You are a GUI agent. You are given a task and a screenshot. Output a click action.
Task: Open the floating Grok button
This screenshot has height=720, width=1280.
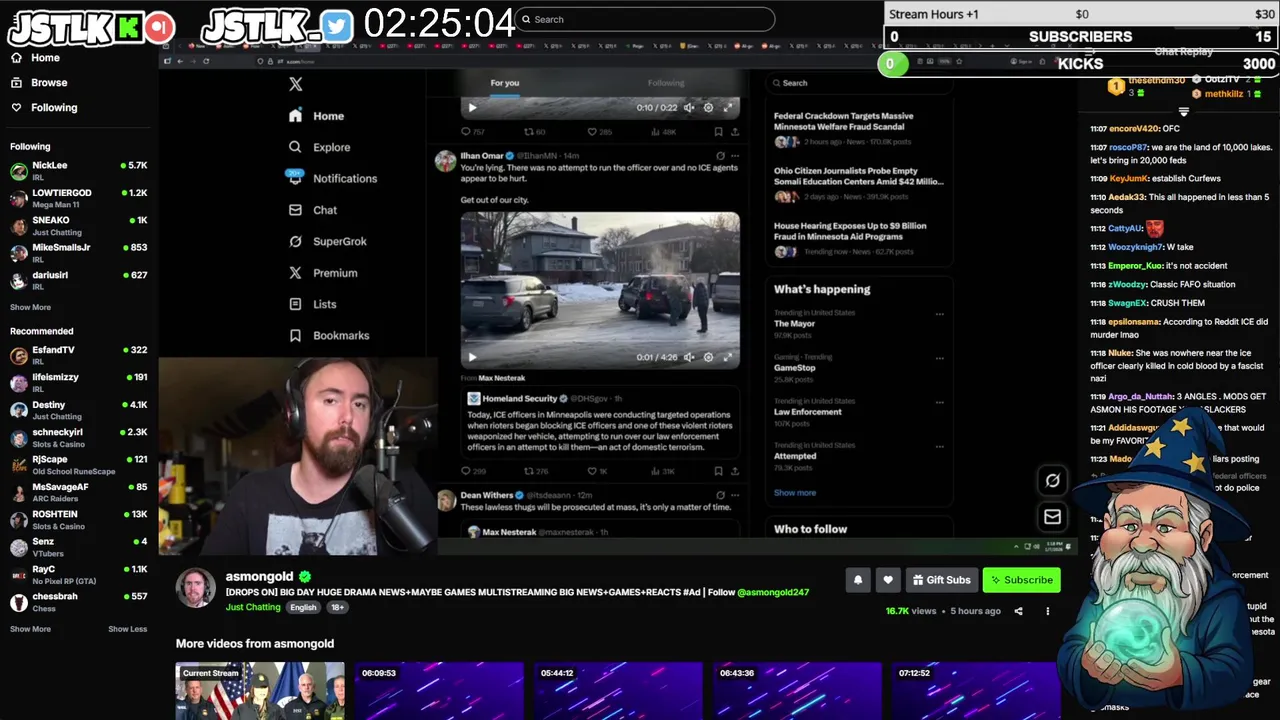click(1052, 481)
